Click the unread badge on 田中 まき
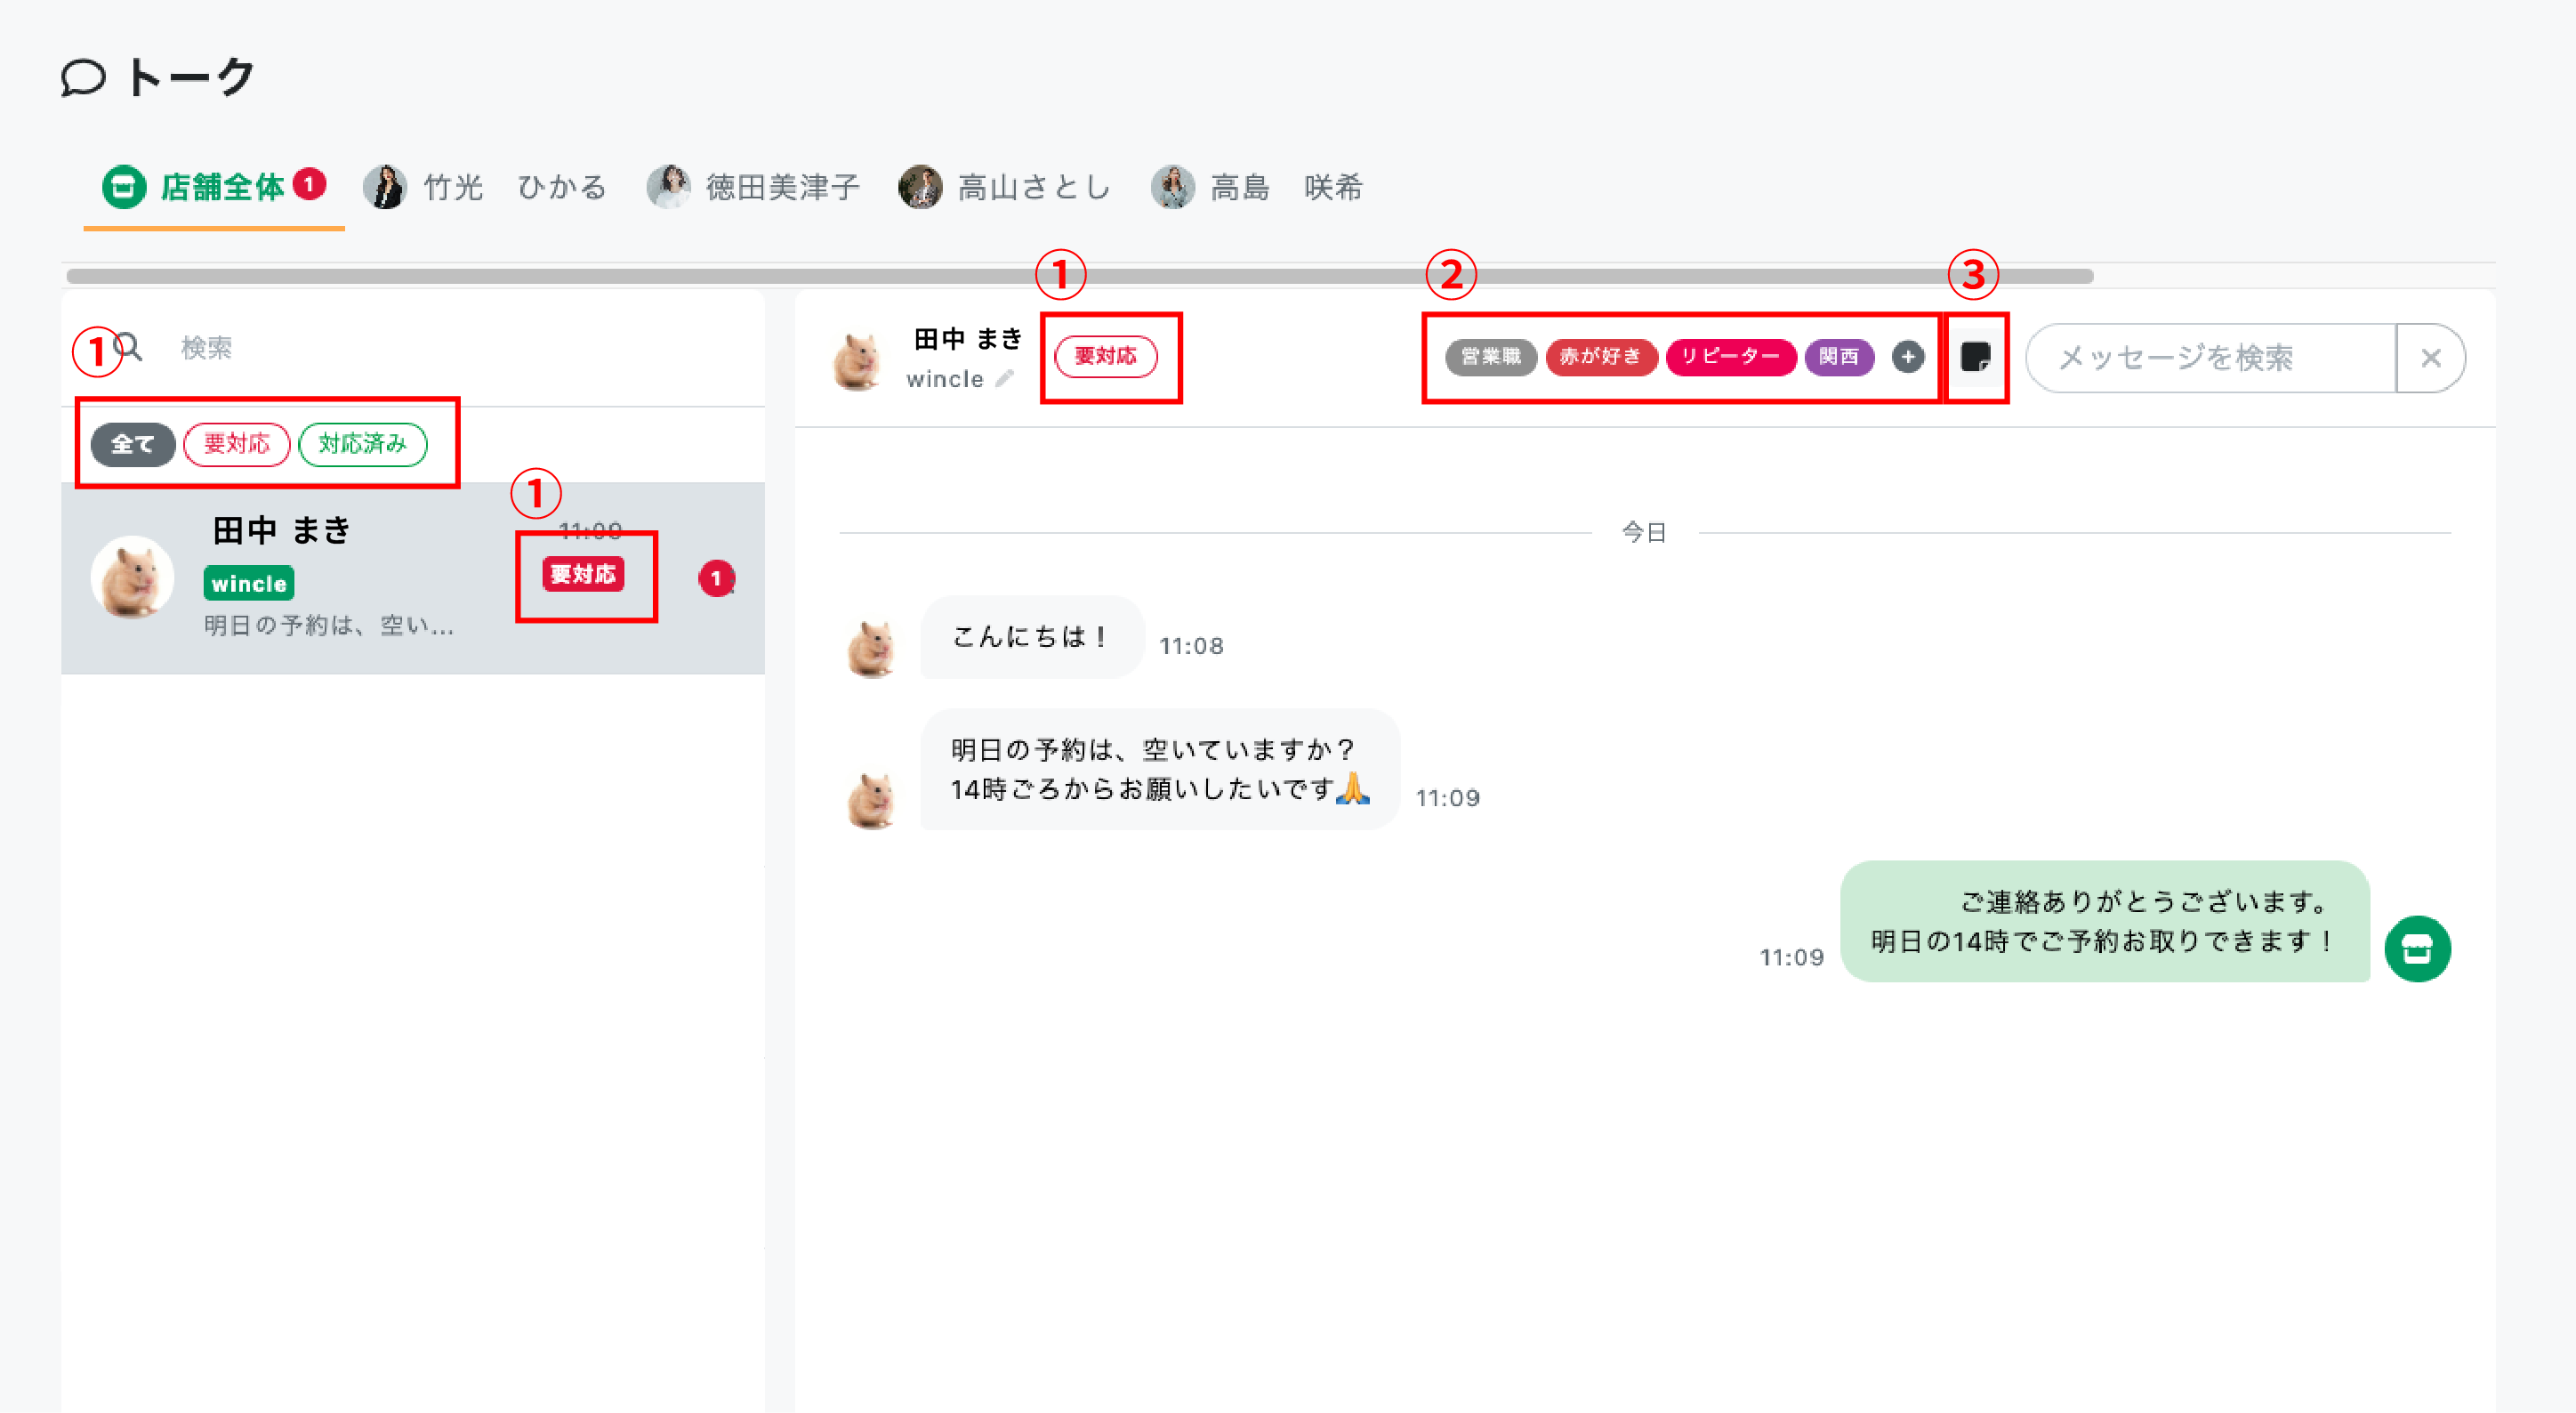 tap(716, 578)
